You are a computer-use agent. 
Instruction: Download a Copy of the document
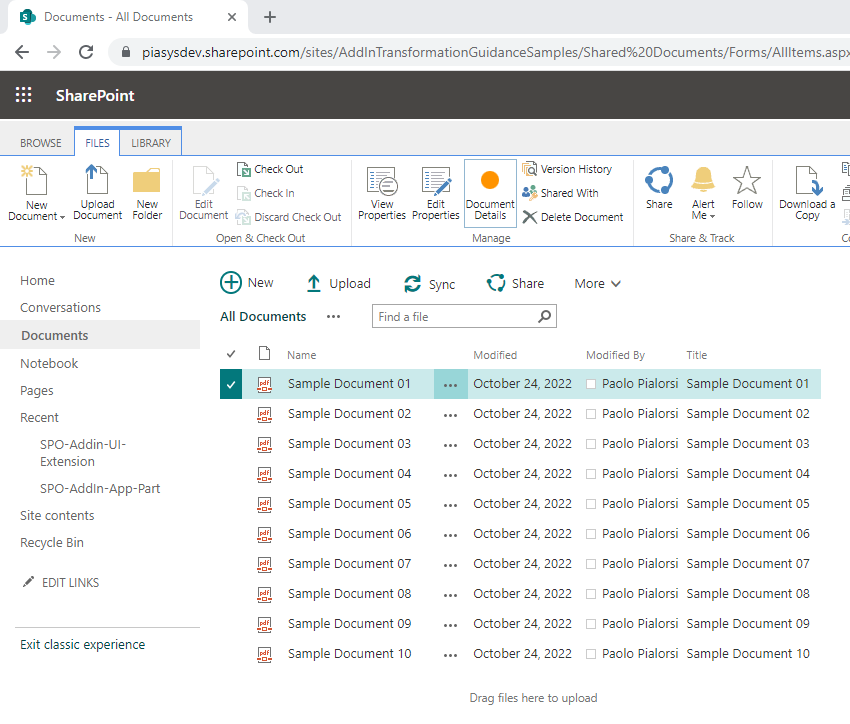tap(806, 192)
